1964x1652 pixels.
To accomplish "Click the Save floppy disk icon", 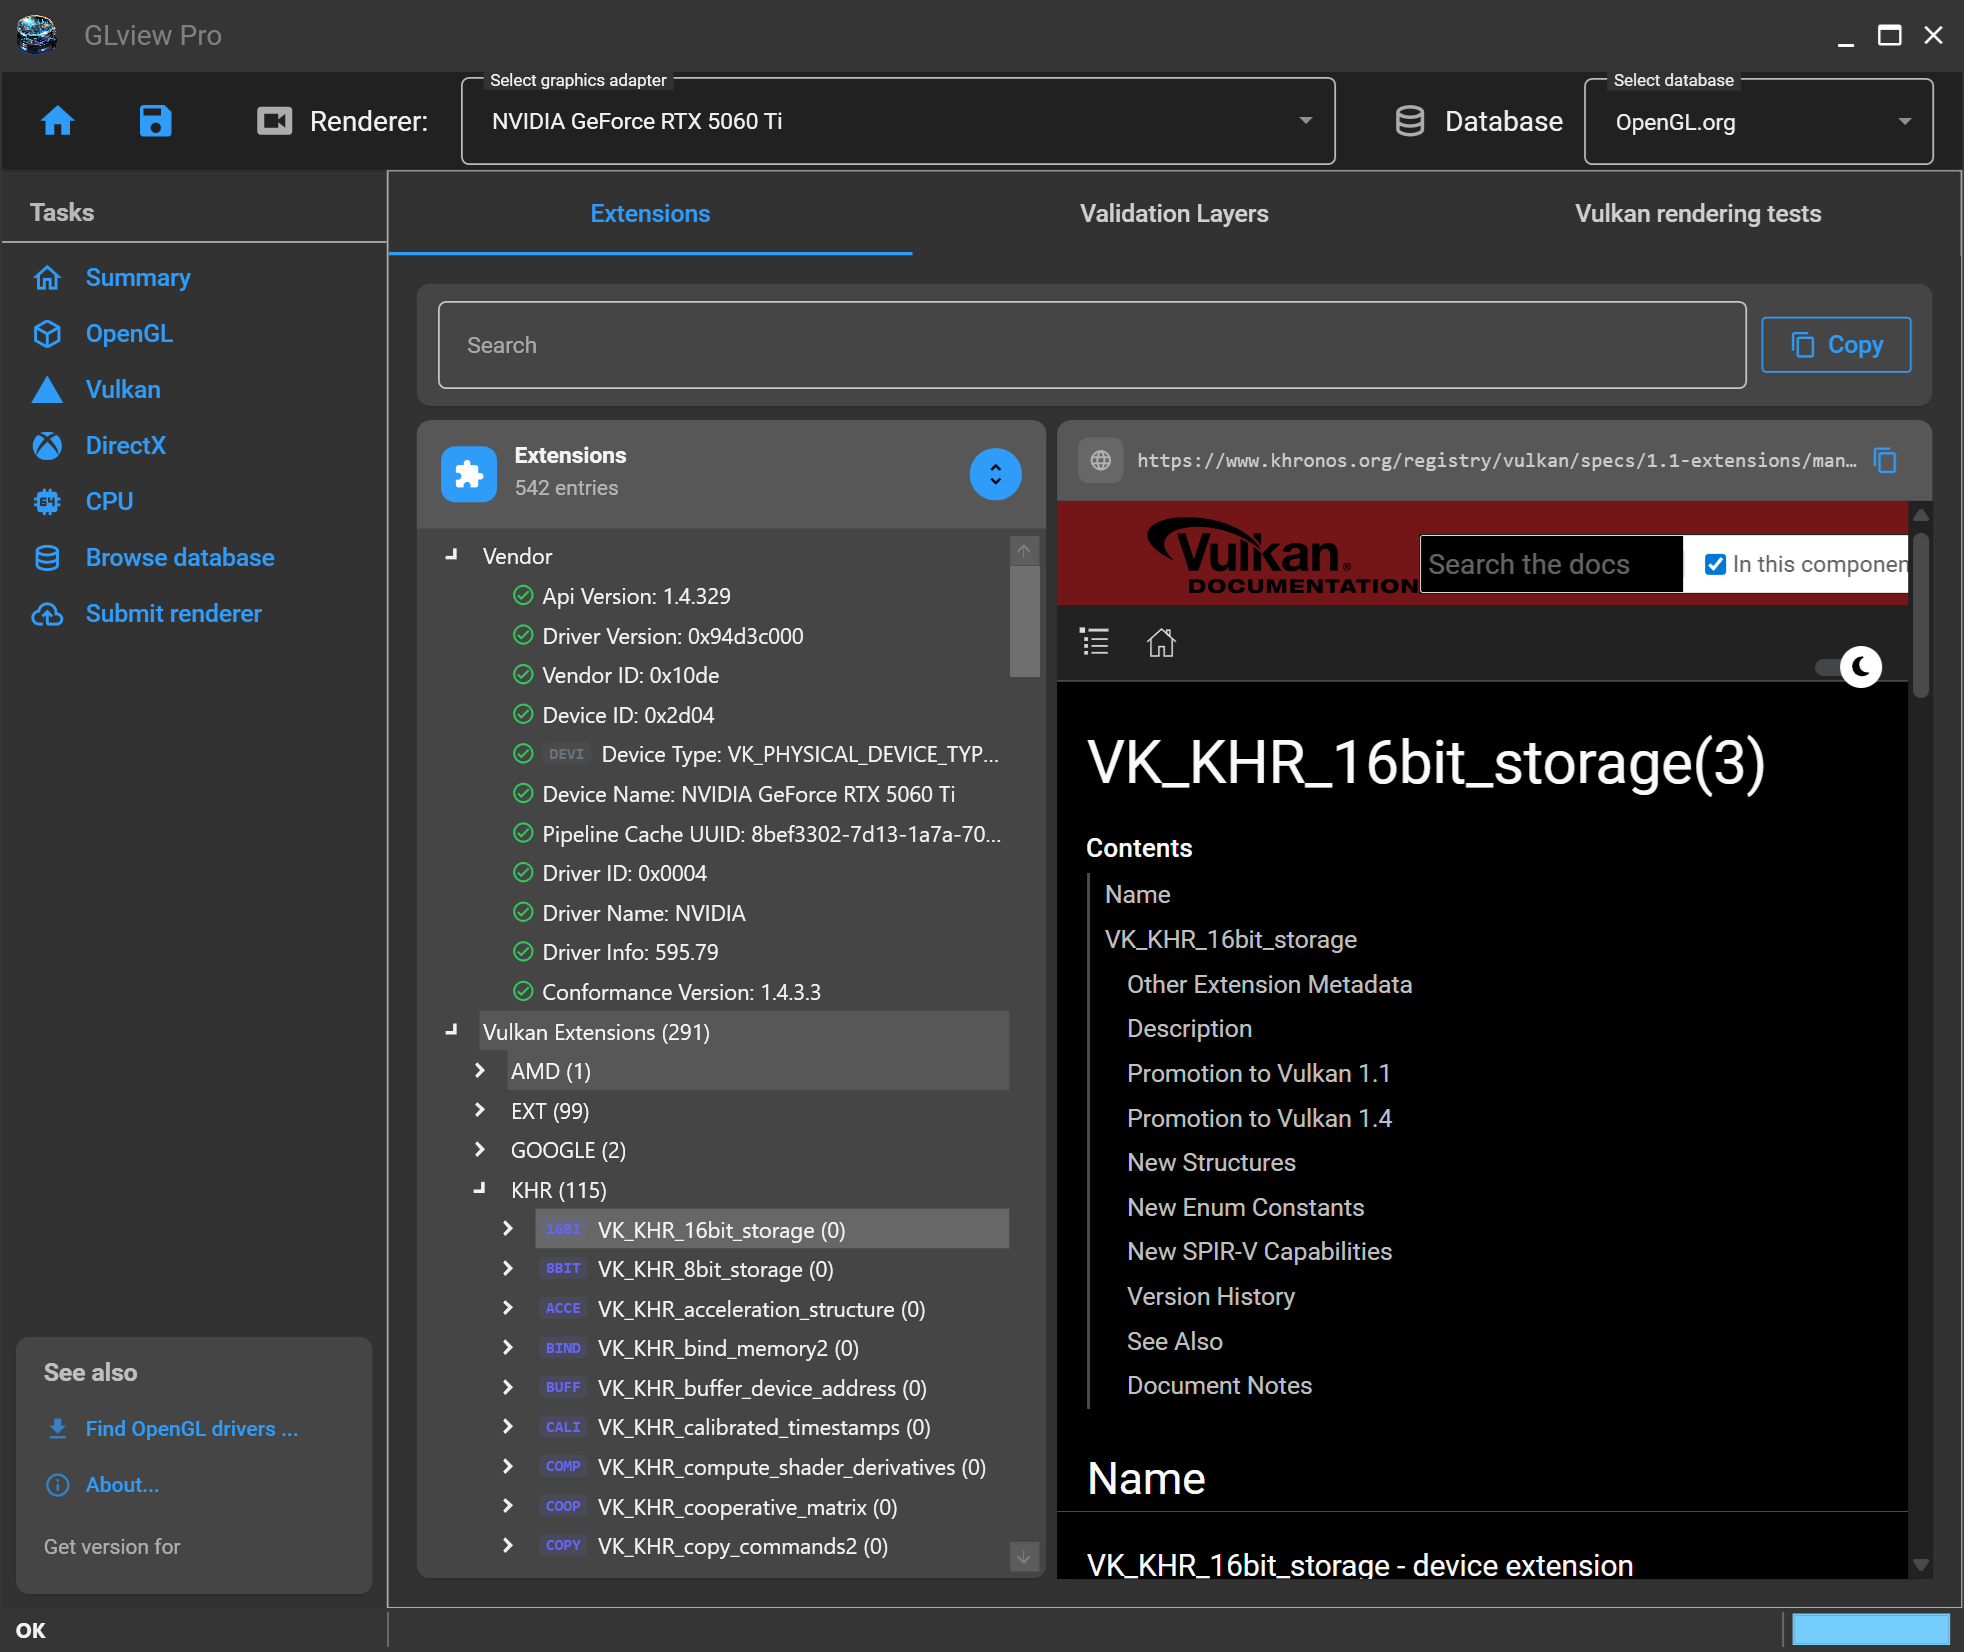I will (x=155, y=121).
